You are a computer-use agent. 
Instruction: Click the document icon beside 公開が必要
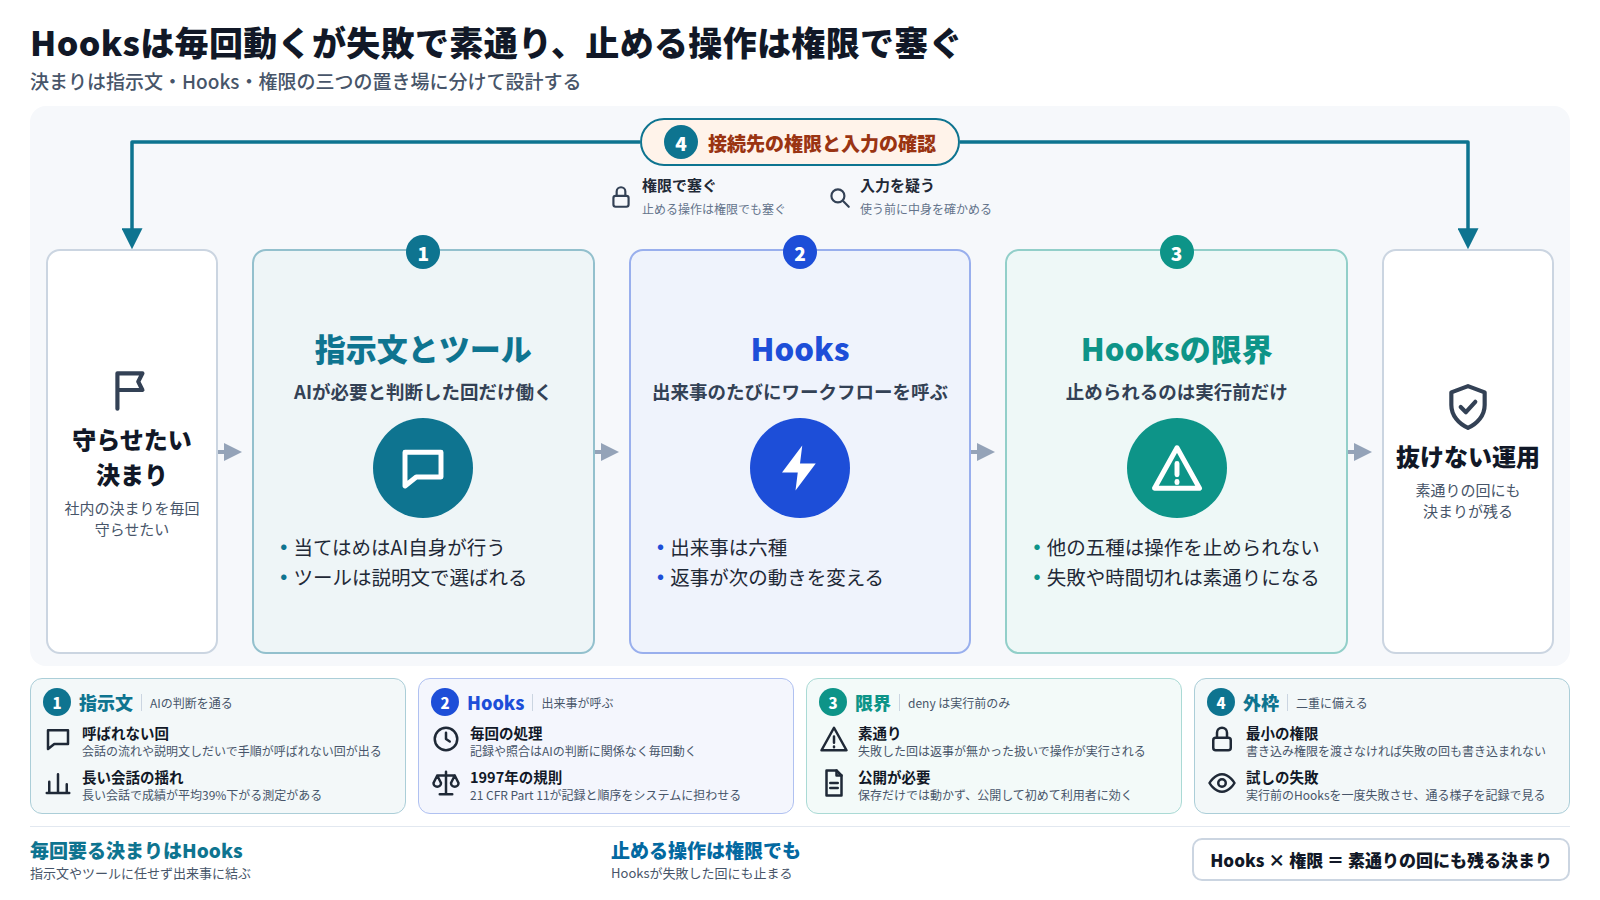(x=834, y=784)
